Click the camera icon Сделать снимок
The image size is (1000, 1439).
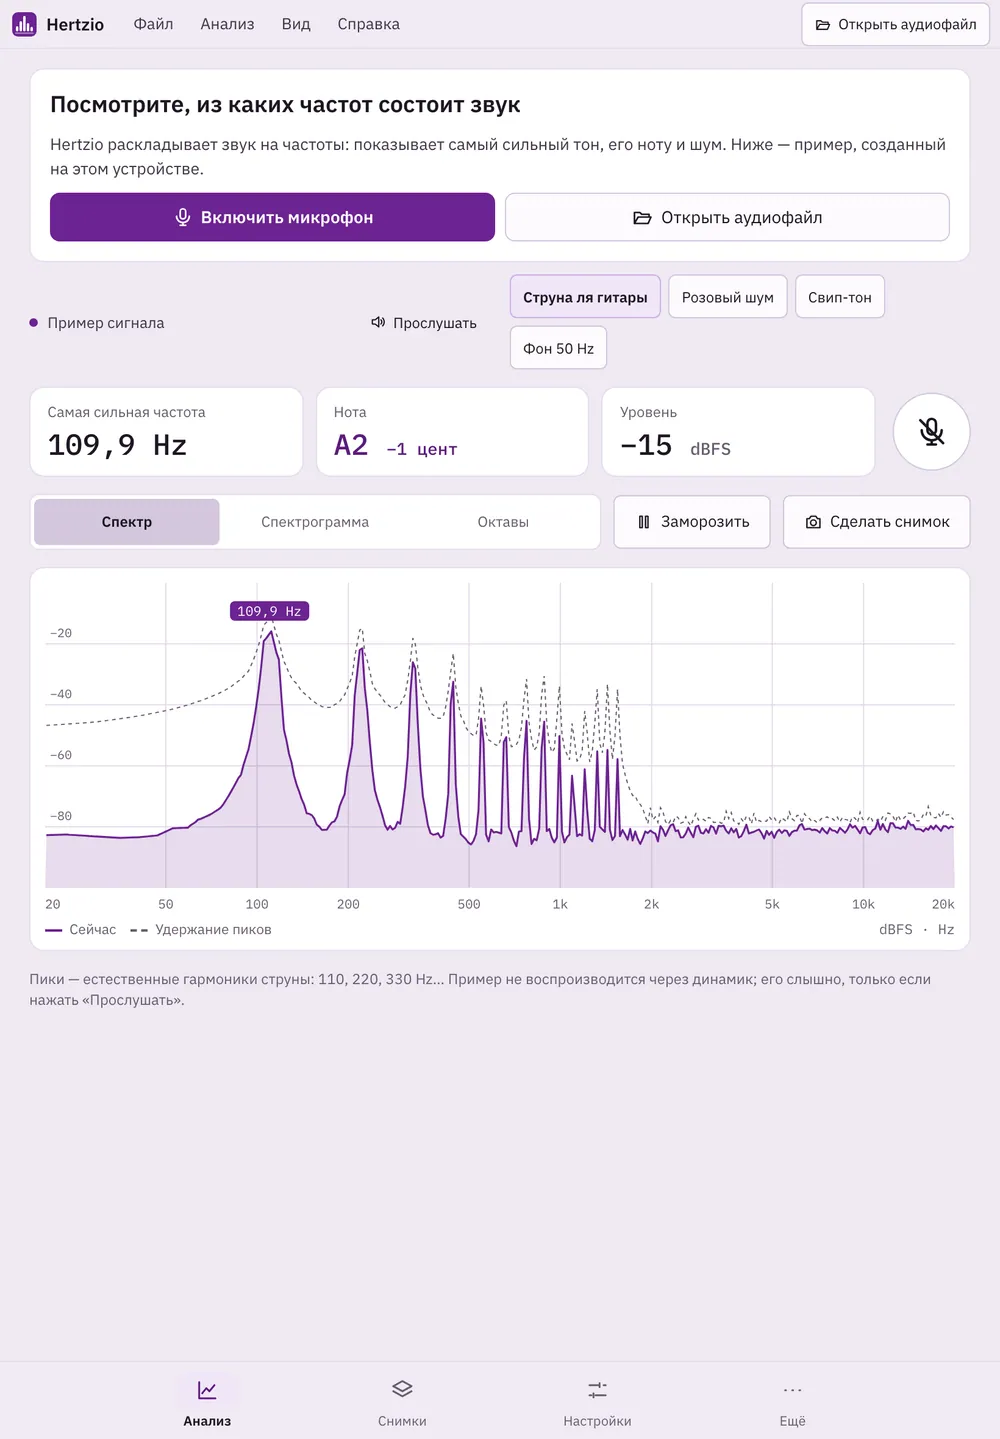point(813,522)
